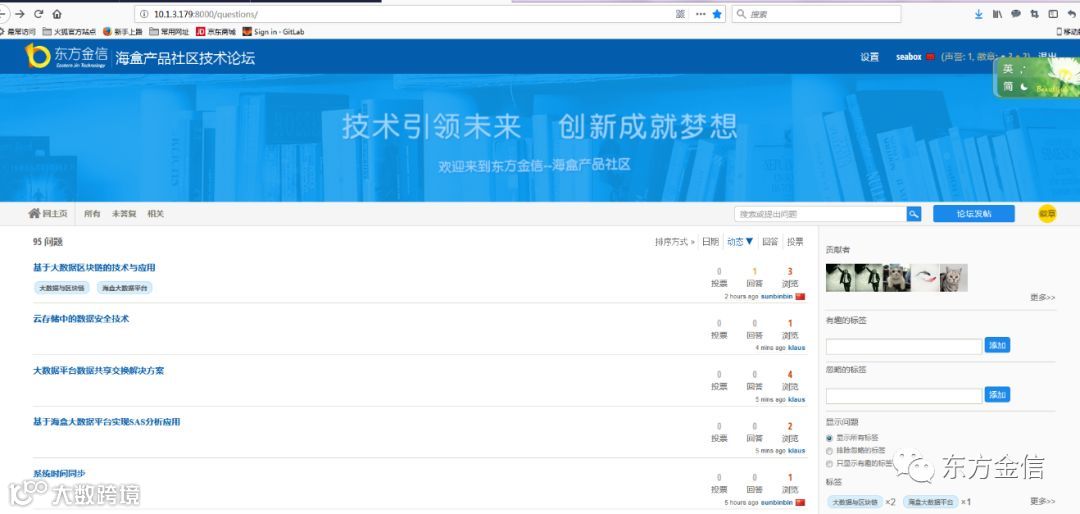1080x514 pixels.
Task: Open question 系统时间同步
Action: pyautogui.click(x=59, y=473)
